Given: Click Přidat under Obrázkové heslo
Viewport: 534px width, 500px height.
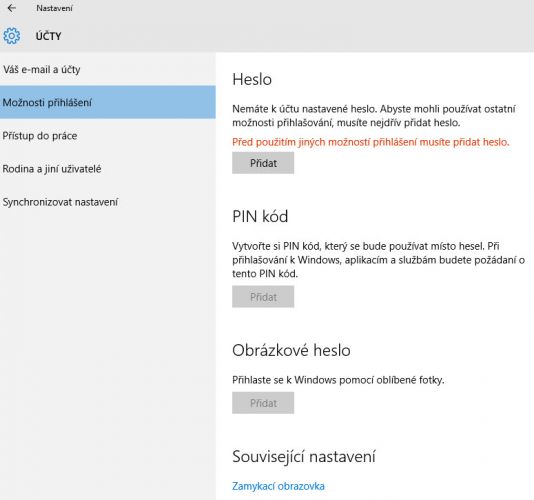Looking at the screenshot, I should [263, 403].
